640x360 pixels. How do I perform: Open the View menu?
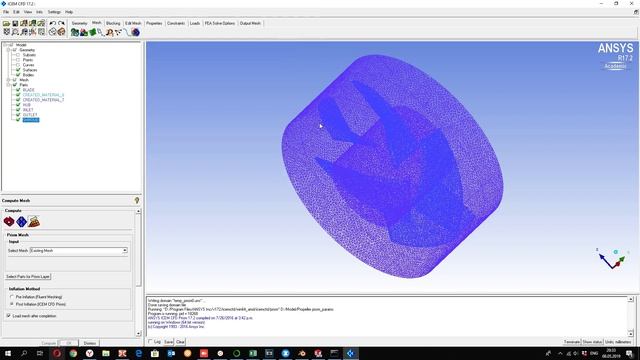click(x=28, y=12)
